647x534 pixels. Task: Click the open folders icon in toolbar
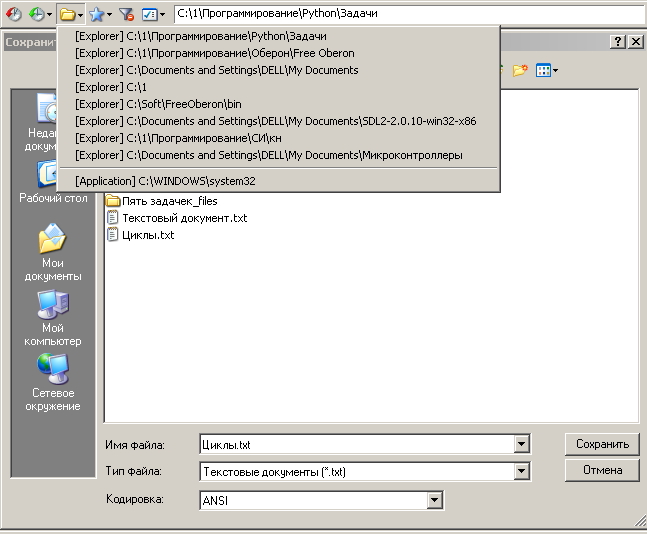[67, 14]
